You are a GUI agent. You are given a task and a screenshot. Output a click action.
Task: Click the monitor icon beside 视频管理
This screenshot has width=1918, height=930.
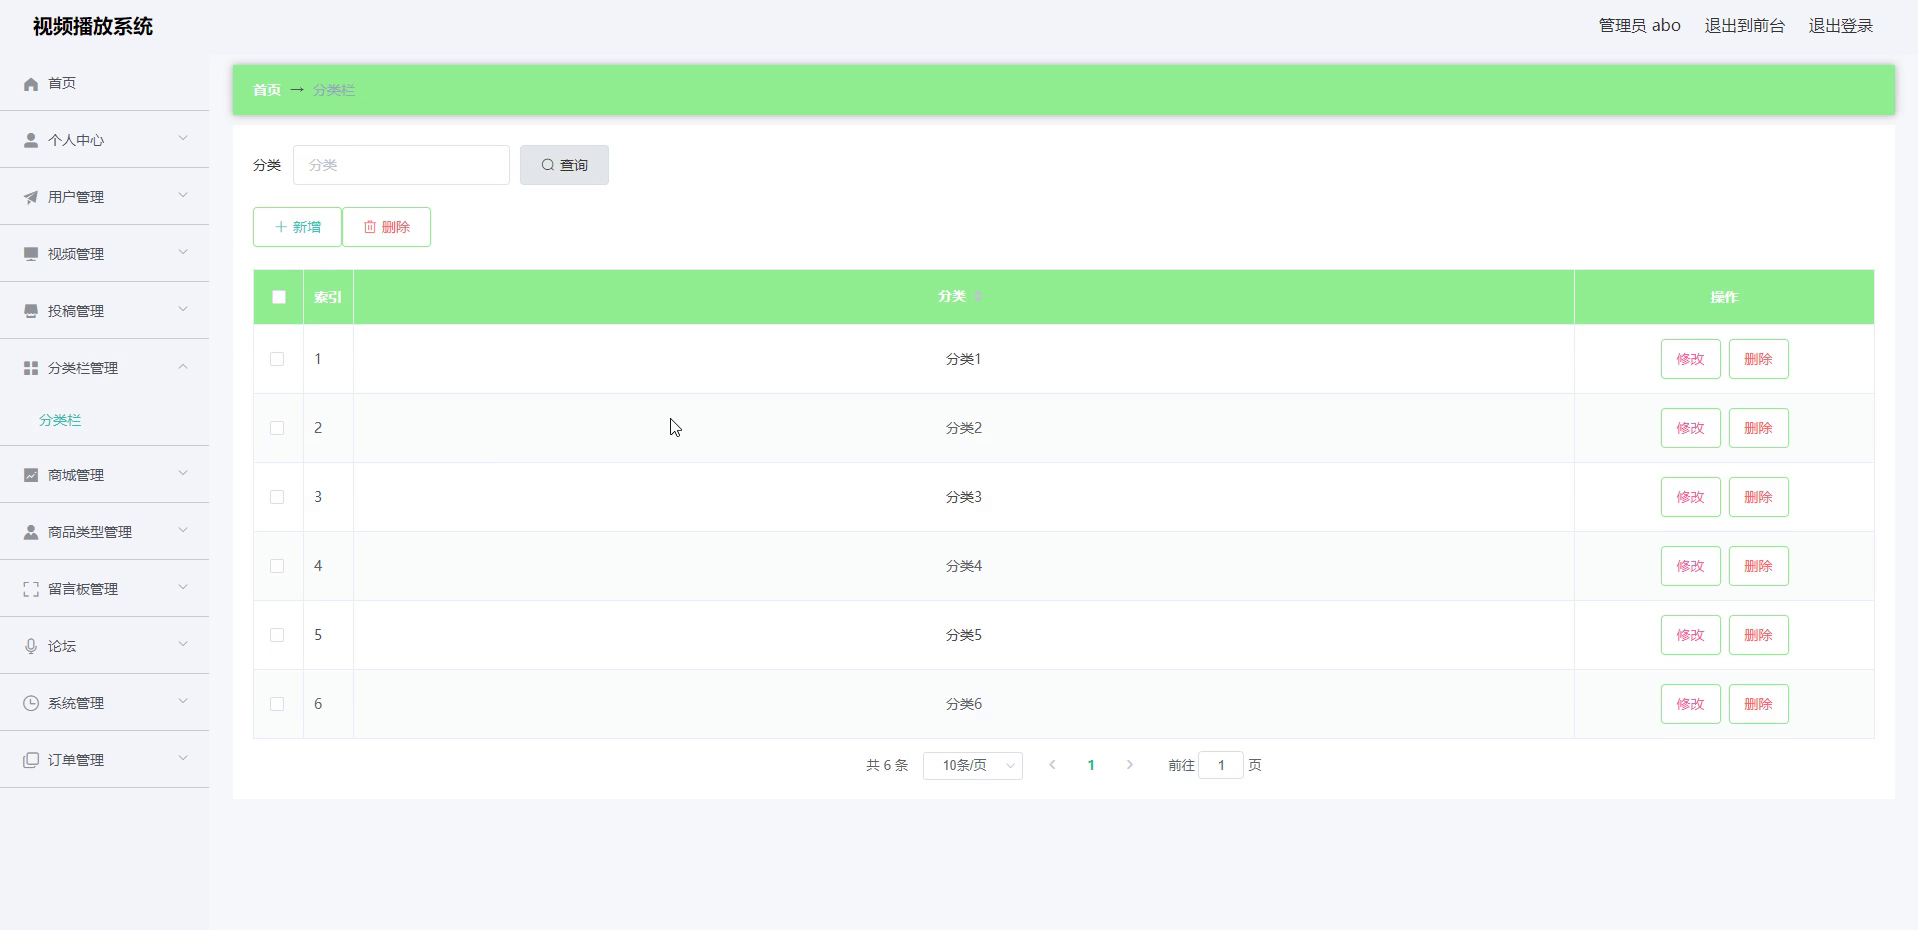(x=31, y=255)
